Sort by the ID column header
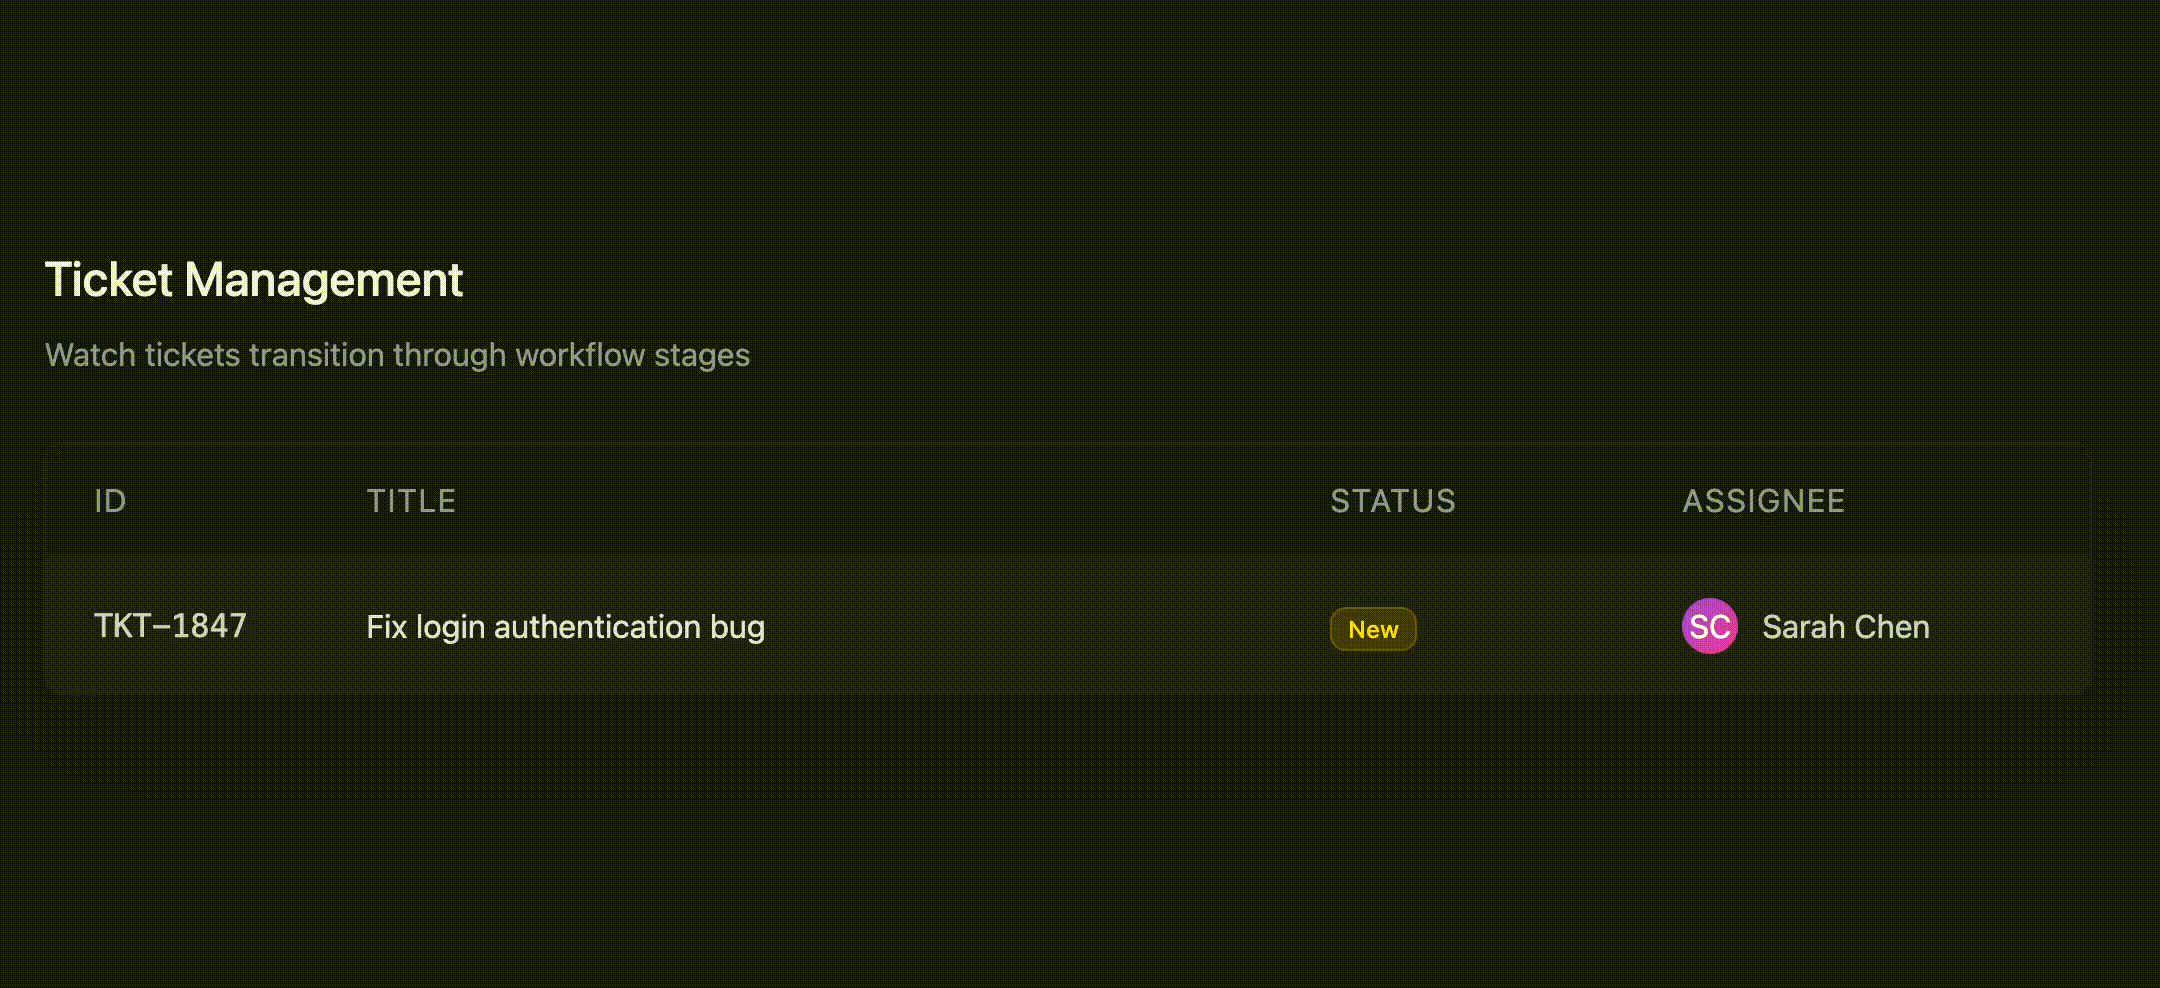The width and height of the screenshot is (2160, 988). click(x=110, y=501)
